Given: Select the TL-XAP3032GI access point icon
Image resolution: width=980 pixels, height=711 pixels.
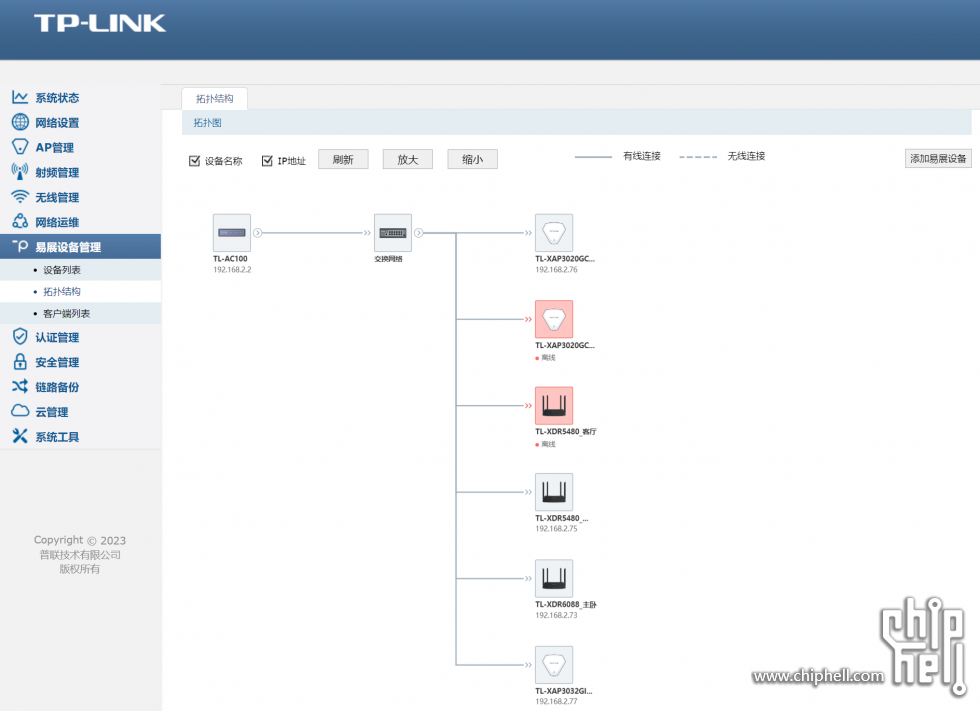Looking at the screenshot, I should [x=554, y=665].
